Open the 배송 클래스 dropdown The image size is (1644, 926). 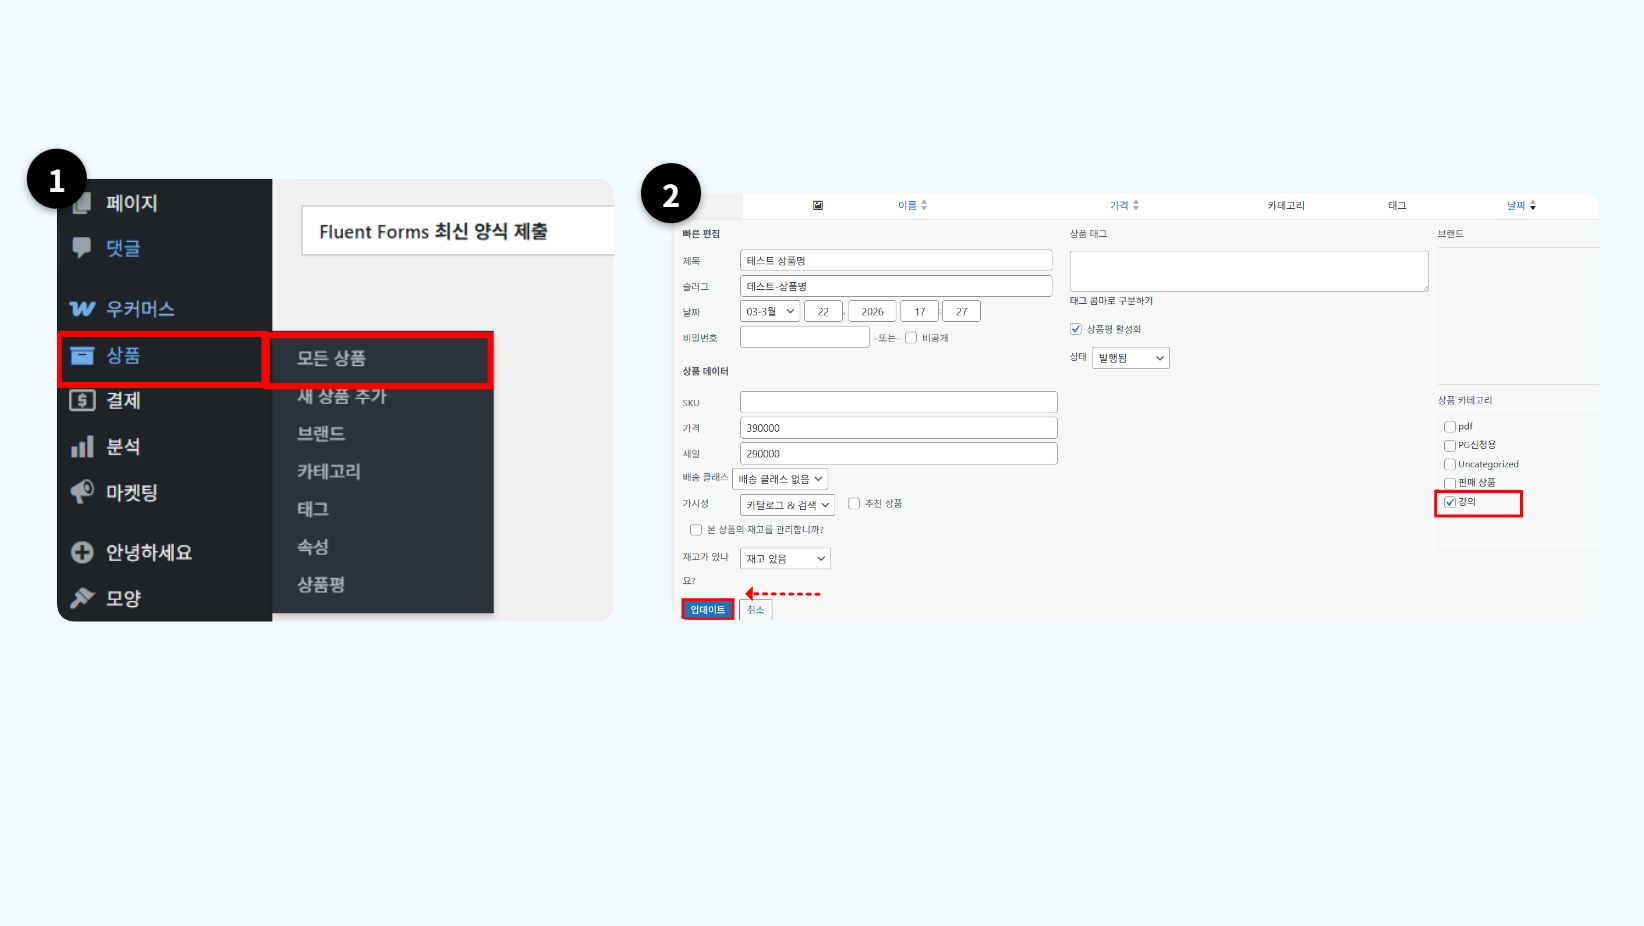[780, 479]
